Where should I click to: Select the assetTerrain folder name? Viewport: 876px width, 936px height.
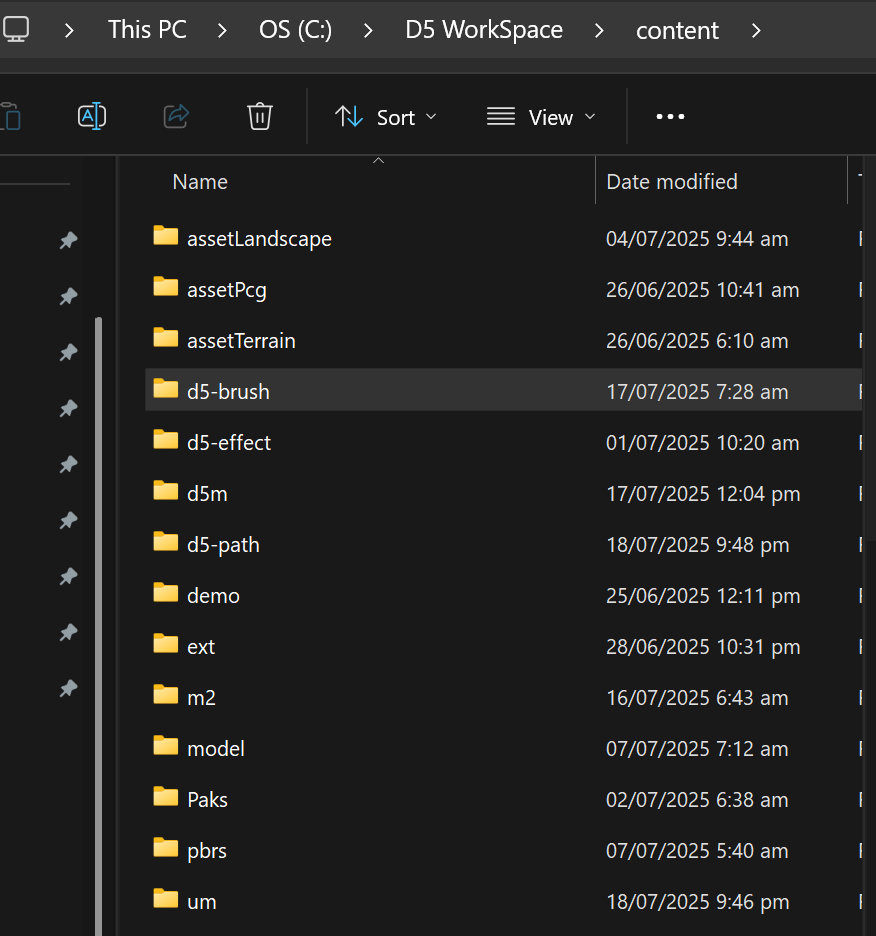(x=241, y=341)
